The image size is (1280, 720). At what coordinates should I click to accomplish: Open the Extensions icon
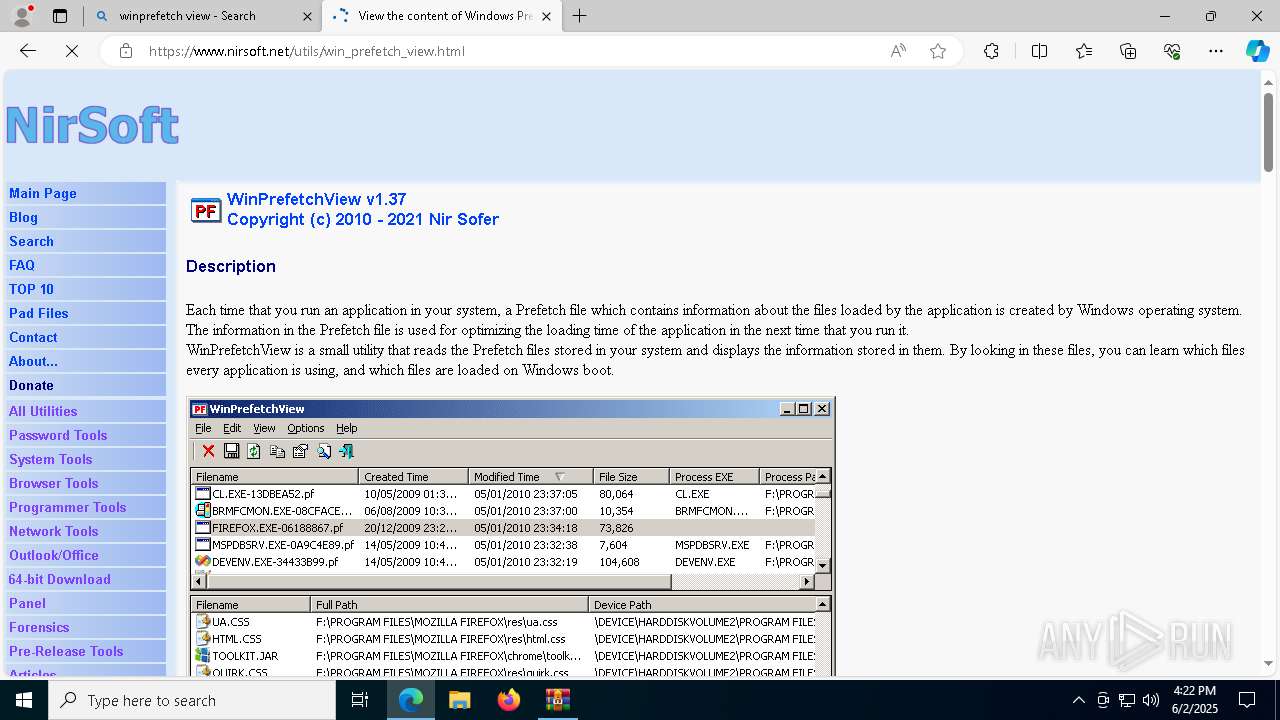(991, 51)
